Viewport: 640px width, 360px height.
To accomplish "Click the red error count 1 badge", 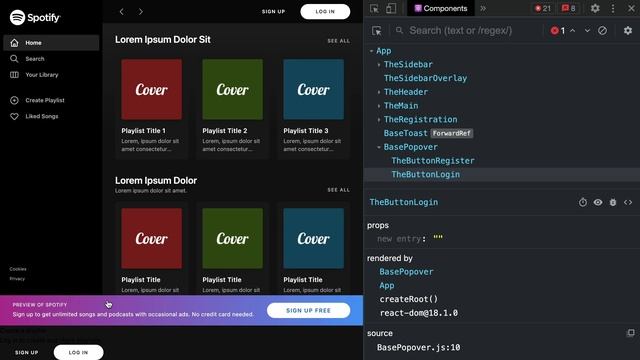I will (x=558, y=31).
